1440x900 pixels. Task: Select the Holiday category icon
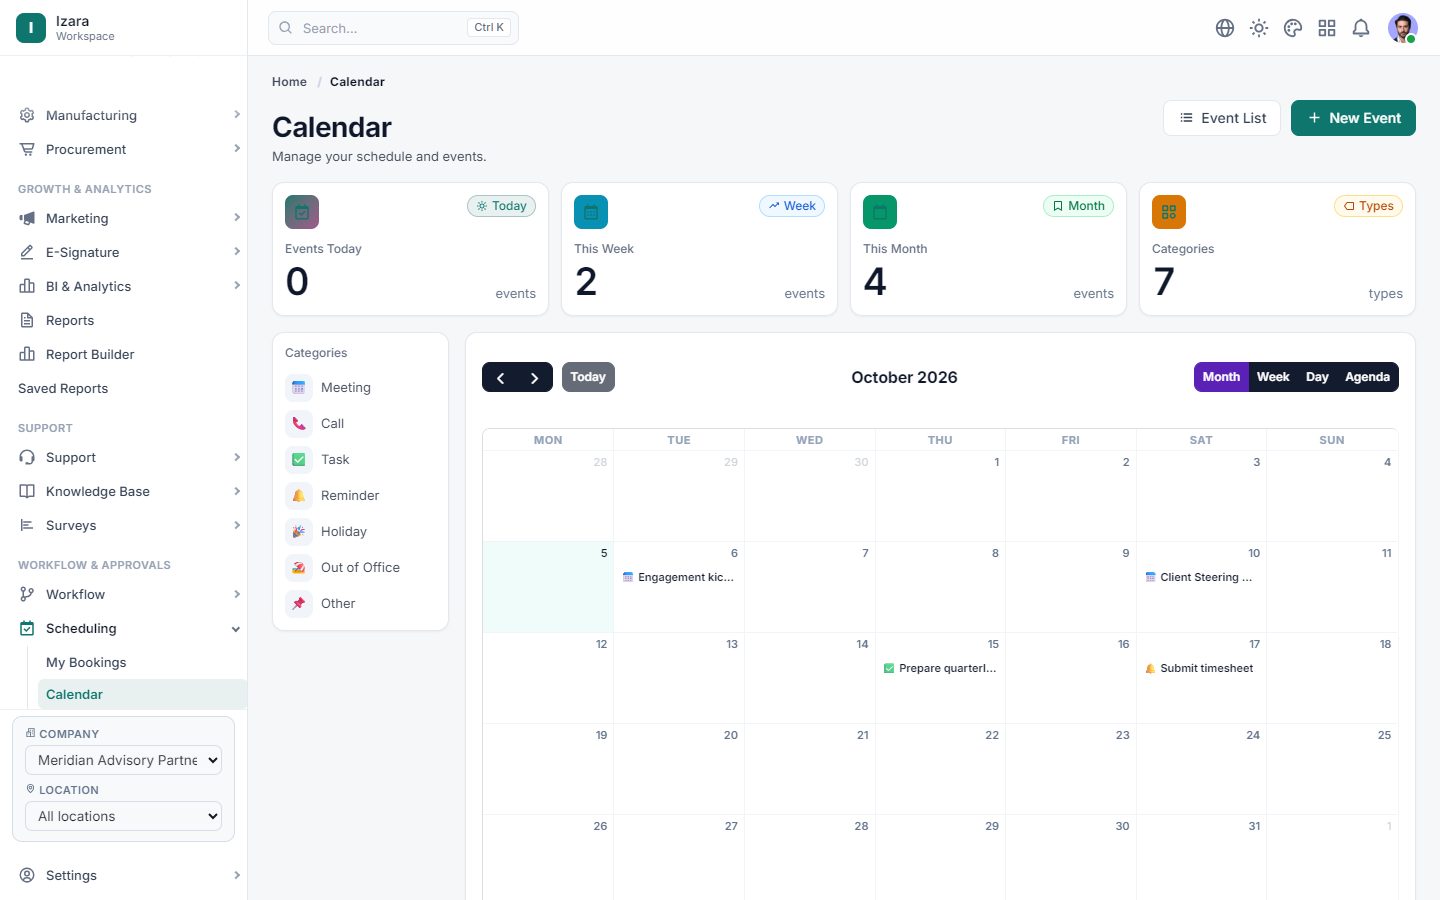(299, 532)
